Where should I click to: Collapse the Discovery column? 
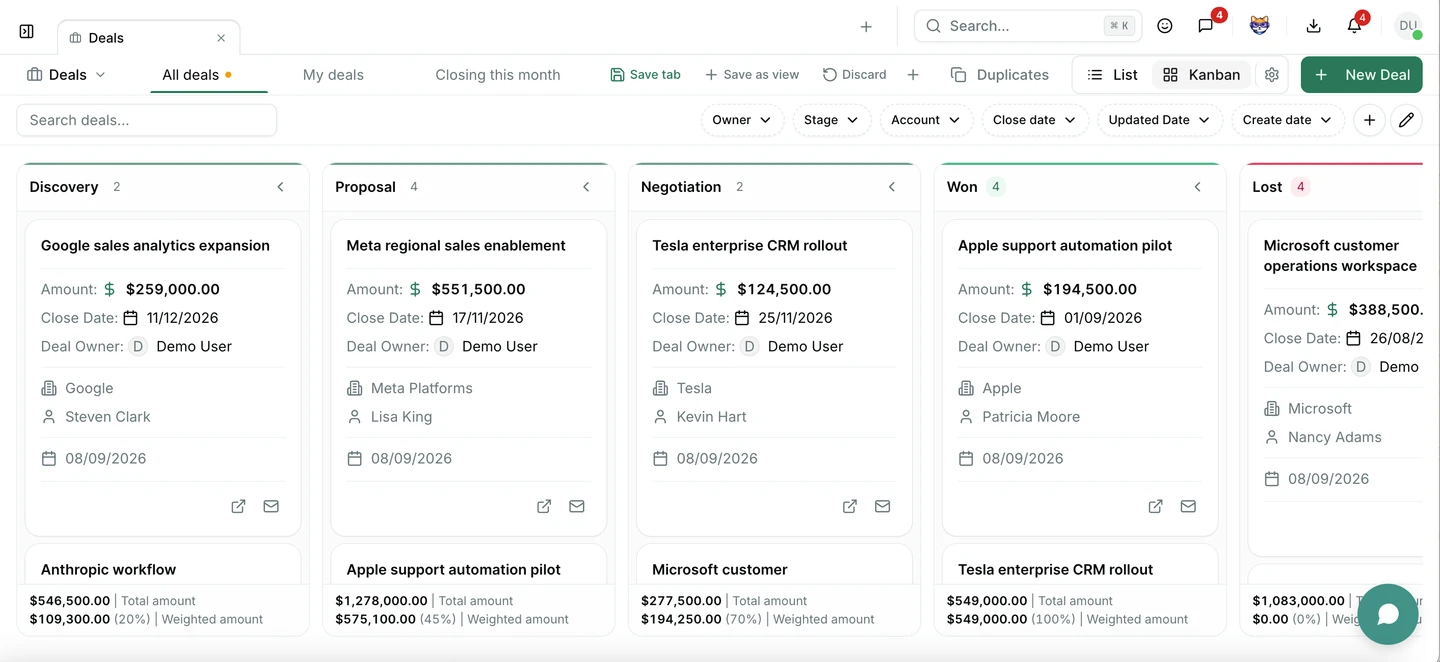click(281, 187)
